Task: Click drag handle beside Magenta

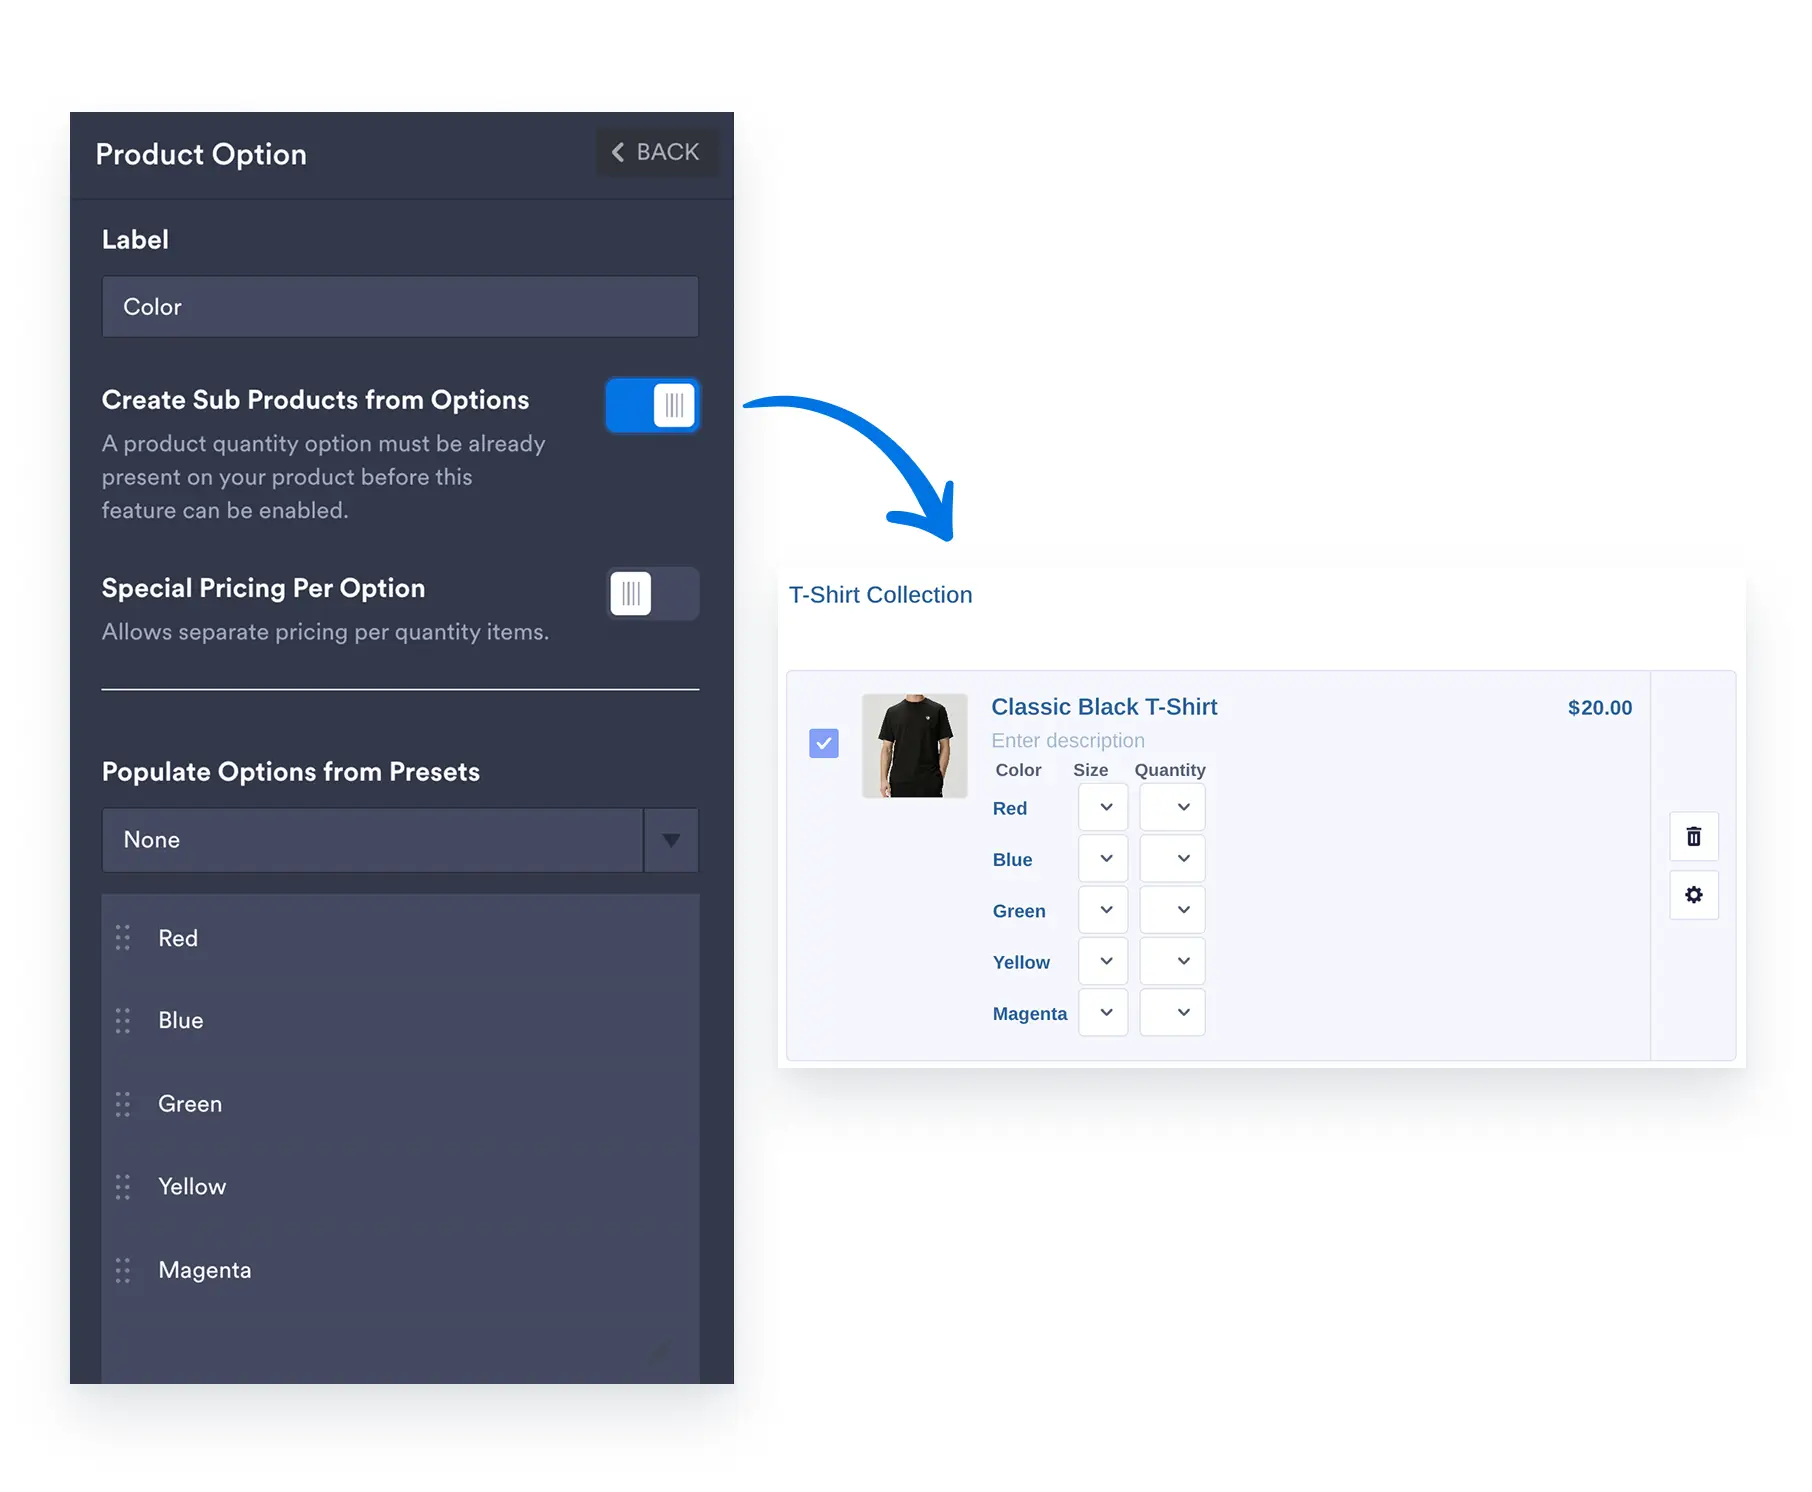Action: (x=123, y=1270)
